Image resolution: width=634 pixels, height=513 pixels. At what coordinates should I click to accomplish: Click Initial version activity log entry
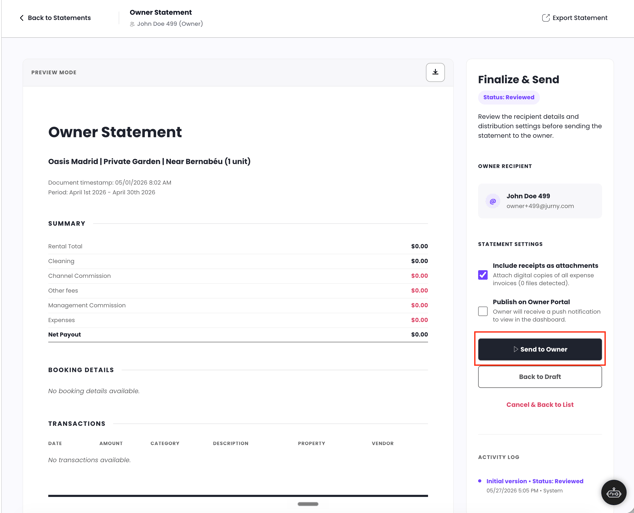(x=535, y=481)
